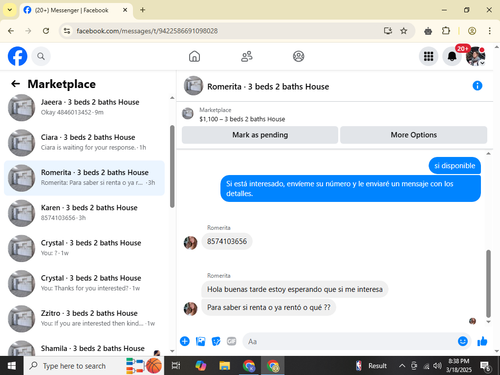Open the Chrome extensions puzzle icon
Viewport: 500px width, 375px height.
click(x=446, y=31)
